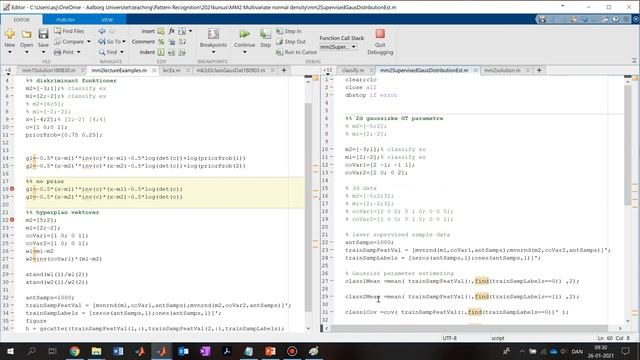
Task: Open Chrome from the taskbar
Action: pos(74,351)
